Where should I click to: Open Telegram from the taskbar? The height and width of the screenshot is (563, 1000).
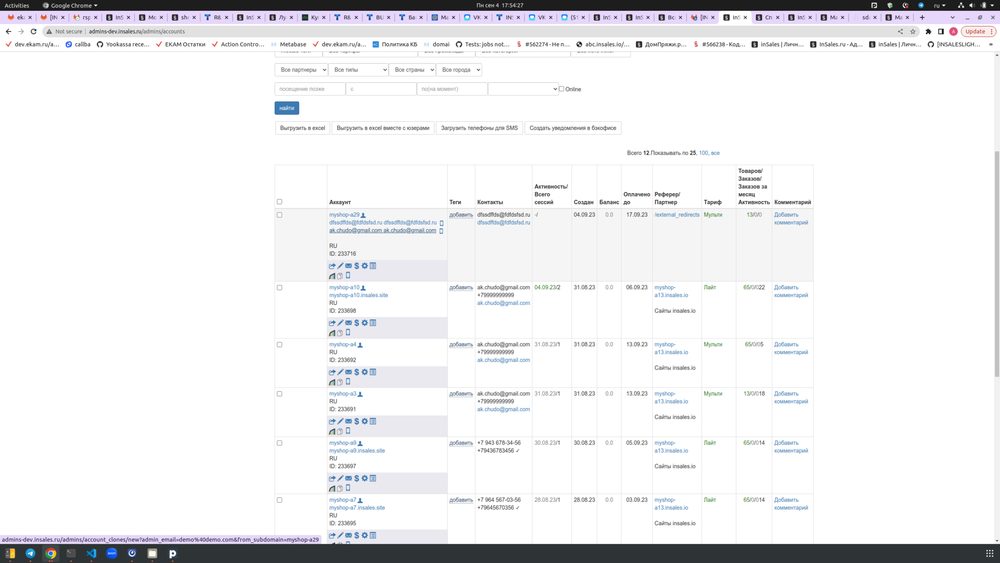point(30,553)
